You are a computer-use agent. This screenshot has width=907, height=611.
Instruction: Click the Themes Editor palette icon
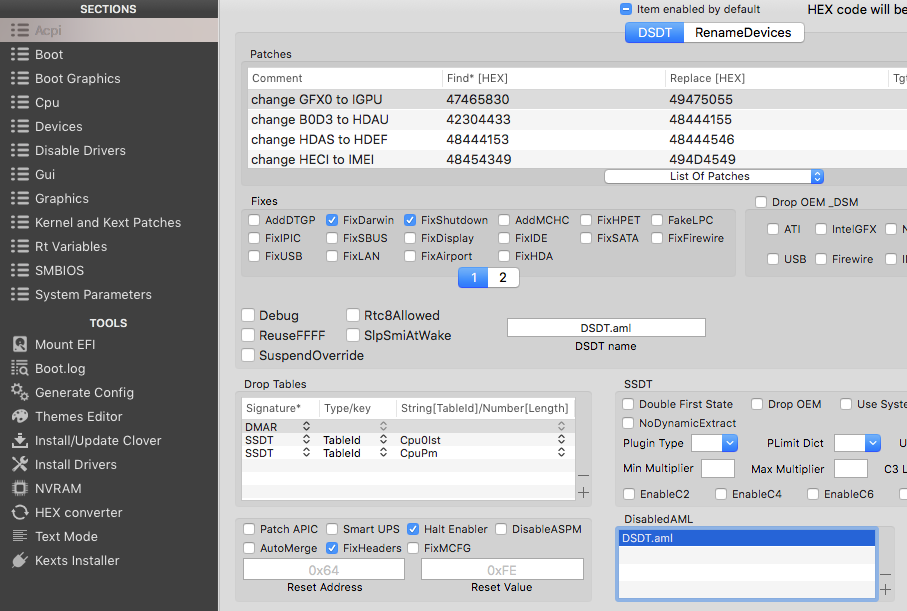pos(20,416)
